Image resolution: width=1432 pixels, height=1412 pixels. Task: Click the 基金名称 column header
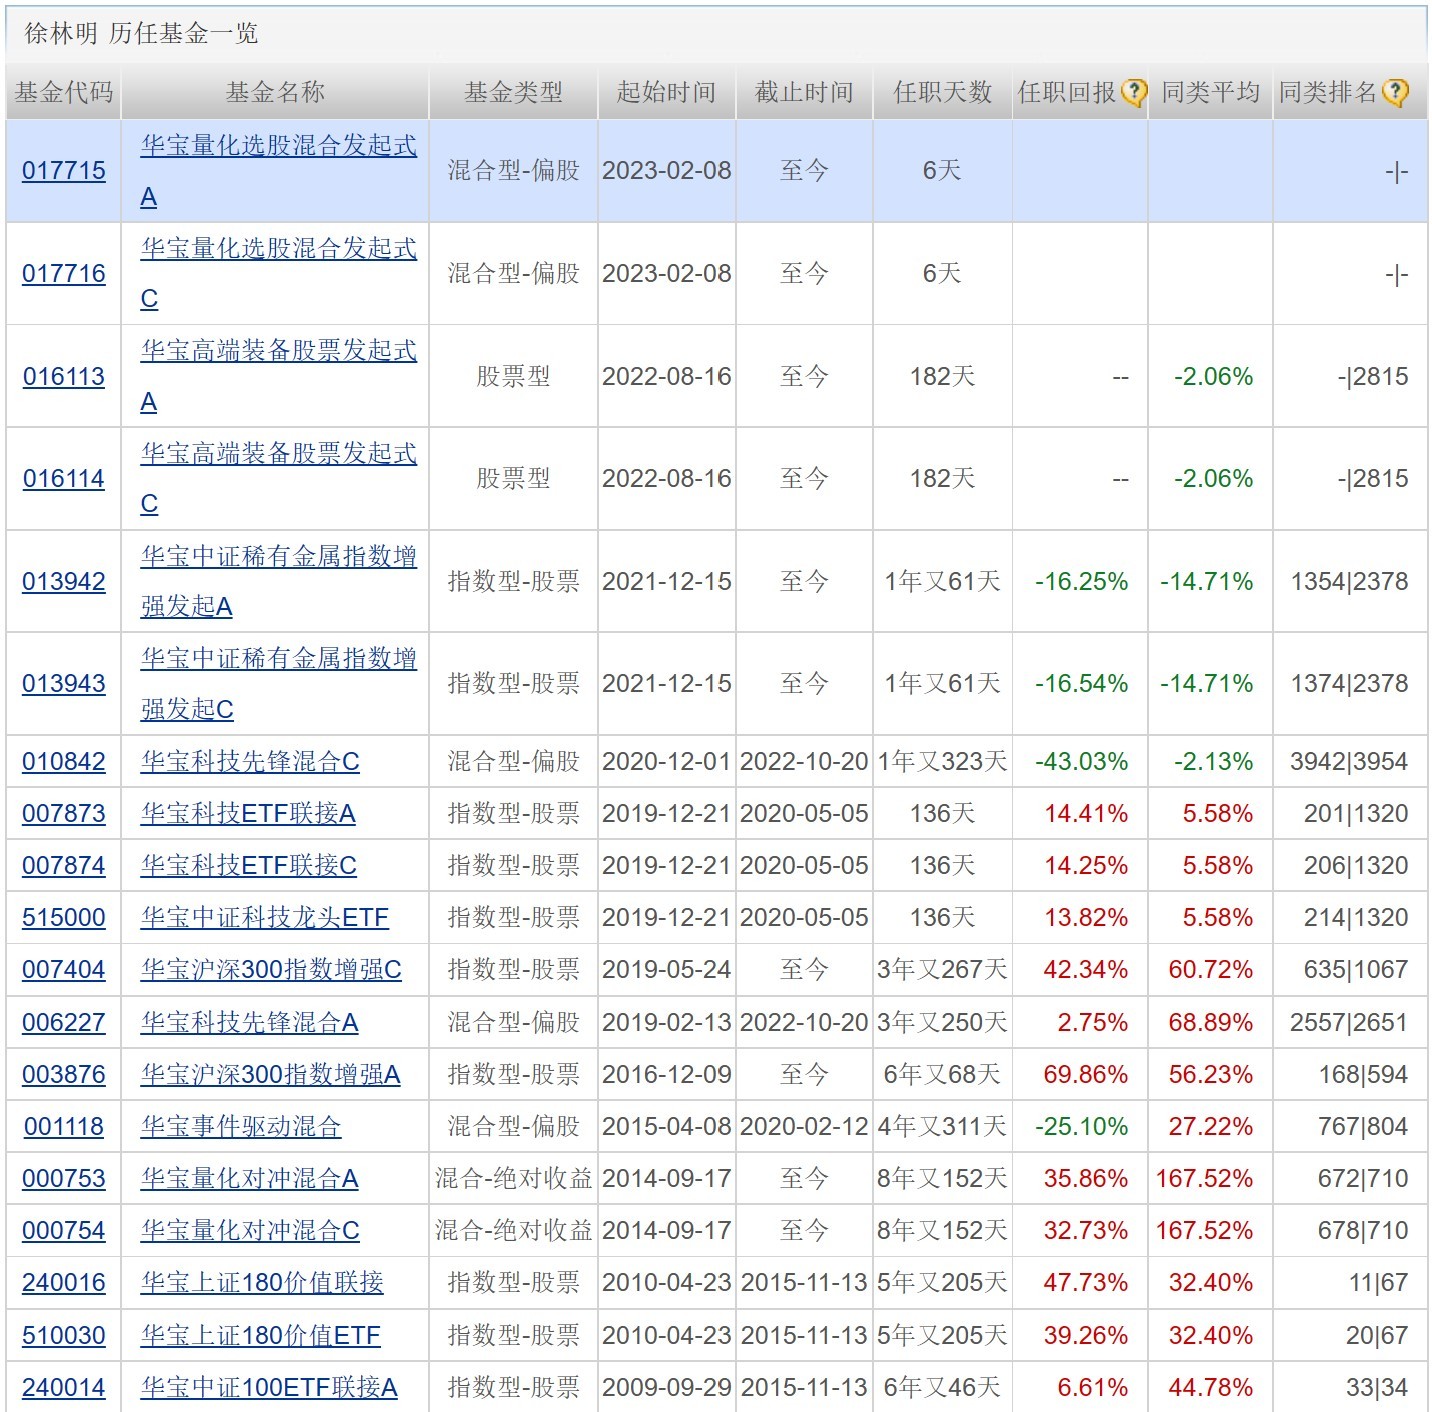[275, 93]
